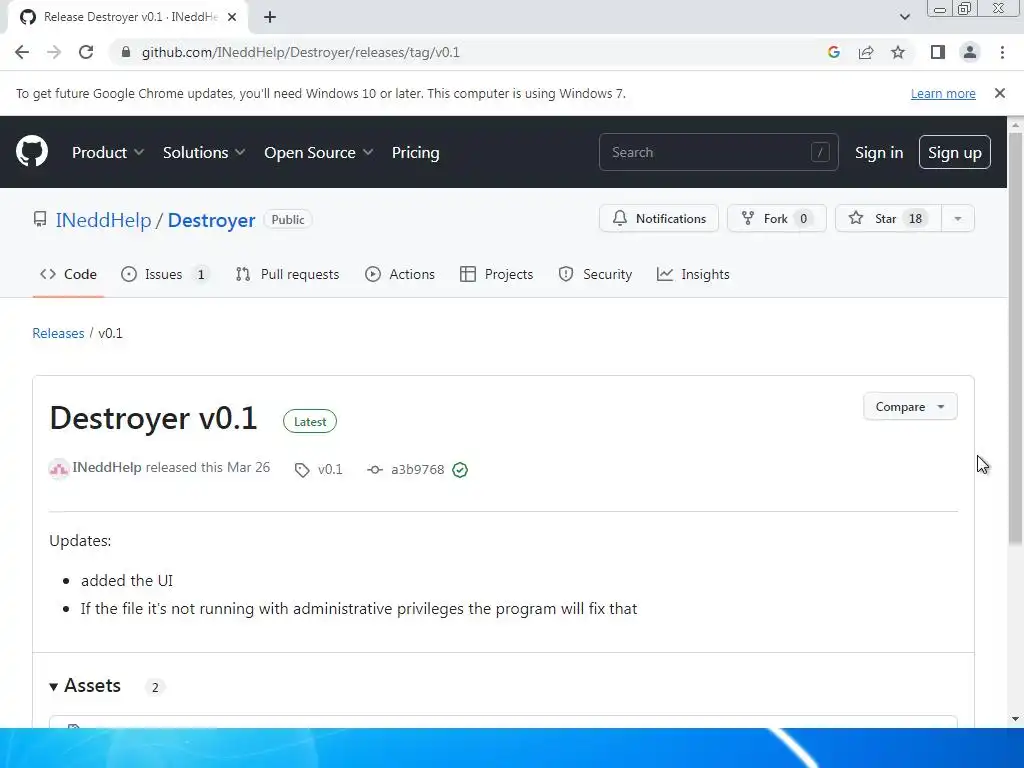Switch to the Actions tab
This screenshot has height=768, width=1024.
[400, 274]
